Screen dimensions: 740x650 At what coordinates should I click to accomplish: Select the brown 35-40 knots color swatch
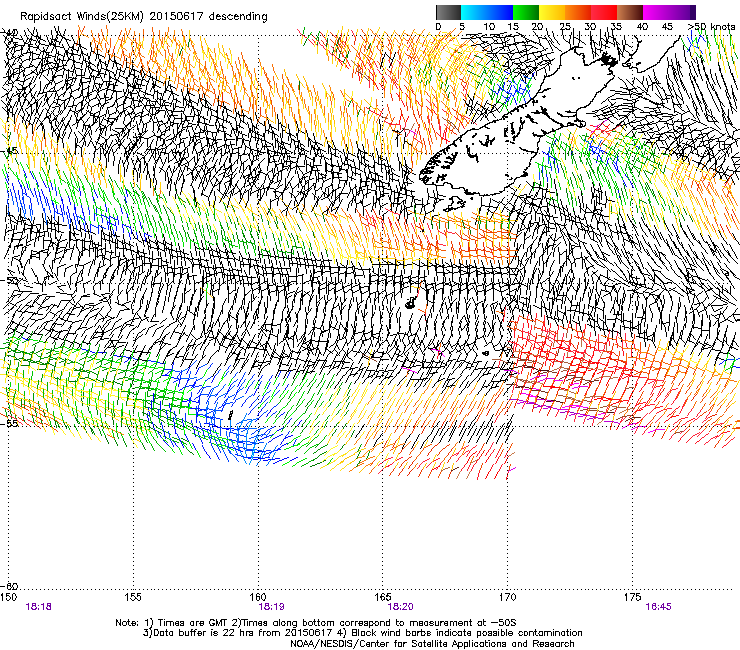tap(630, 12)
